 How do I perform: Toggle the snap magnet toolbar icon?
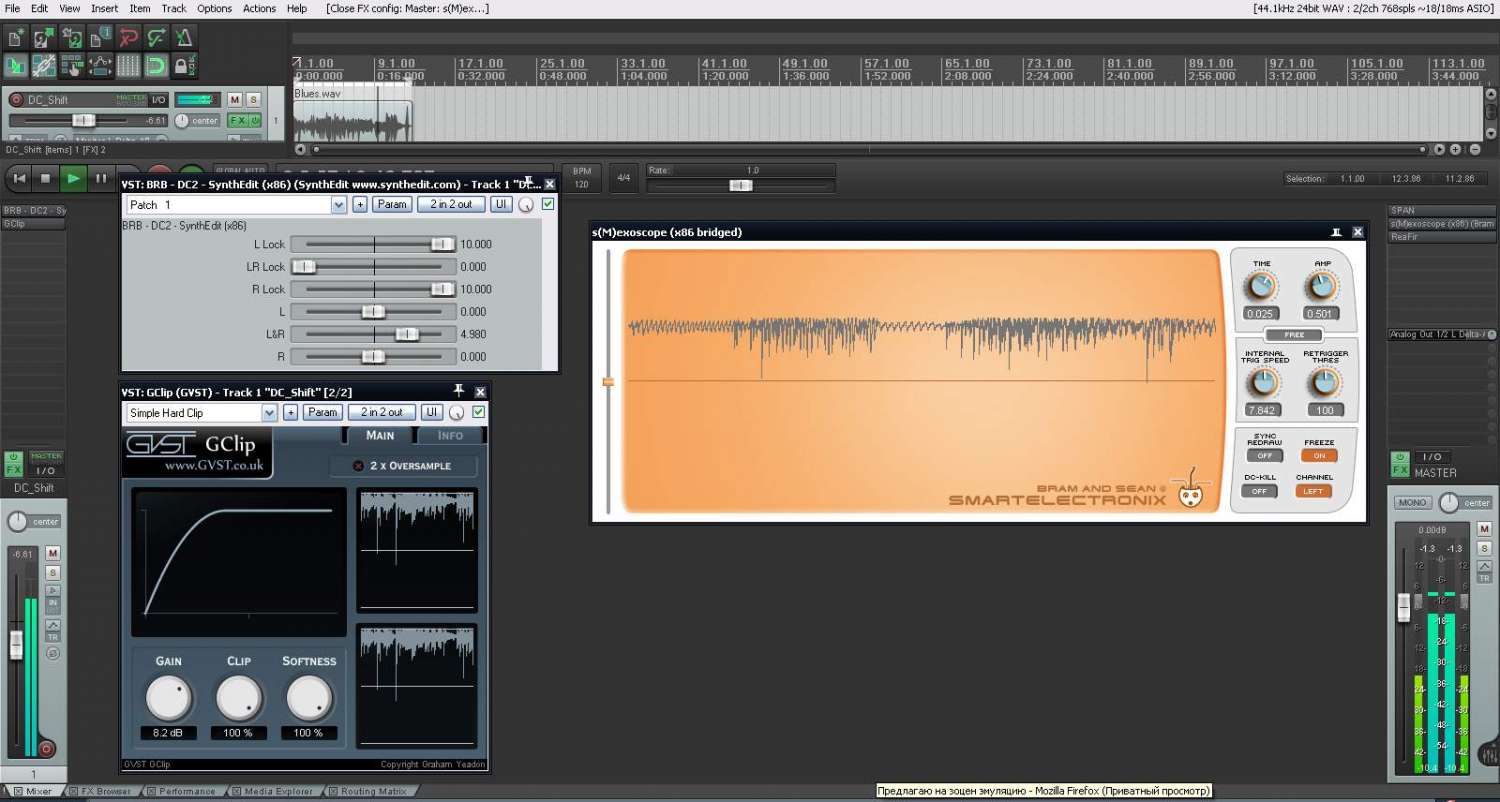(156, 67)
